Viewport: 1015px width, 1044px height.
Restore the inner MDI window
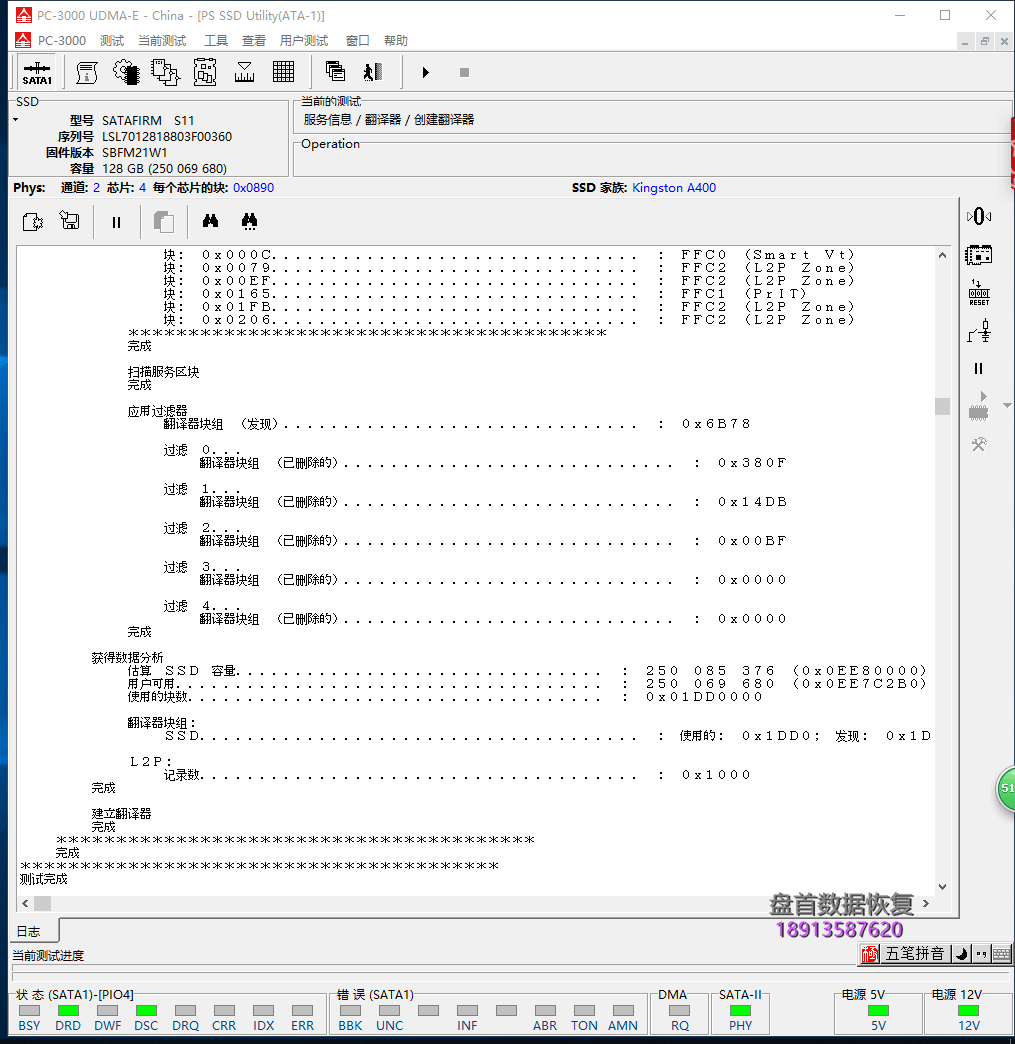(x=984, y=41)
